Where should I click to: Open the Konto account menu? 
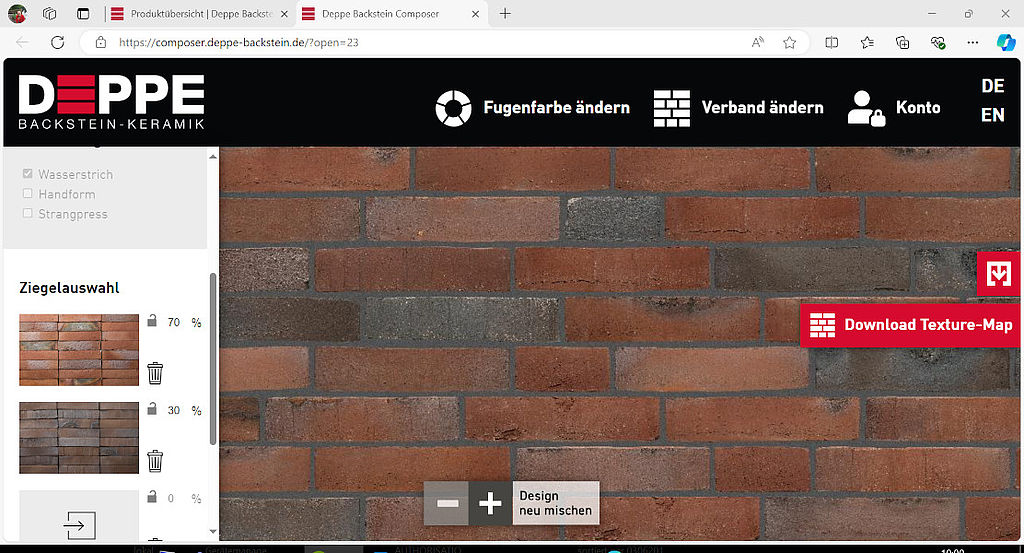(x=894, y=108)
